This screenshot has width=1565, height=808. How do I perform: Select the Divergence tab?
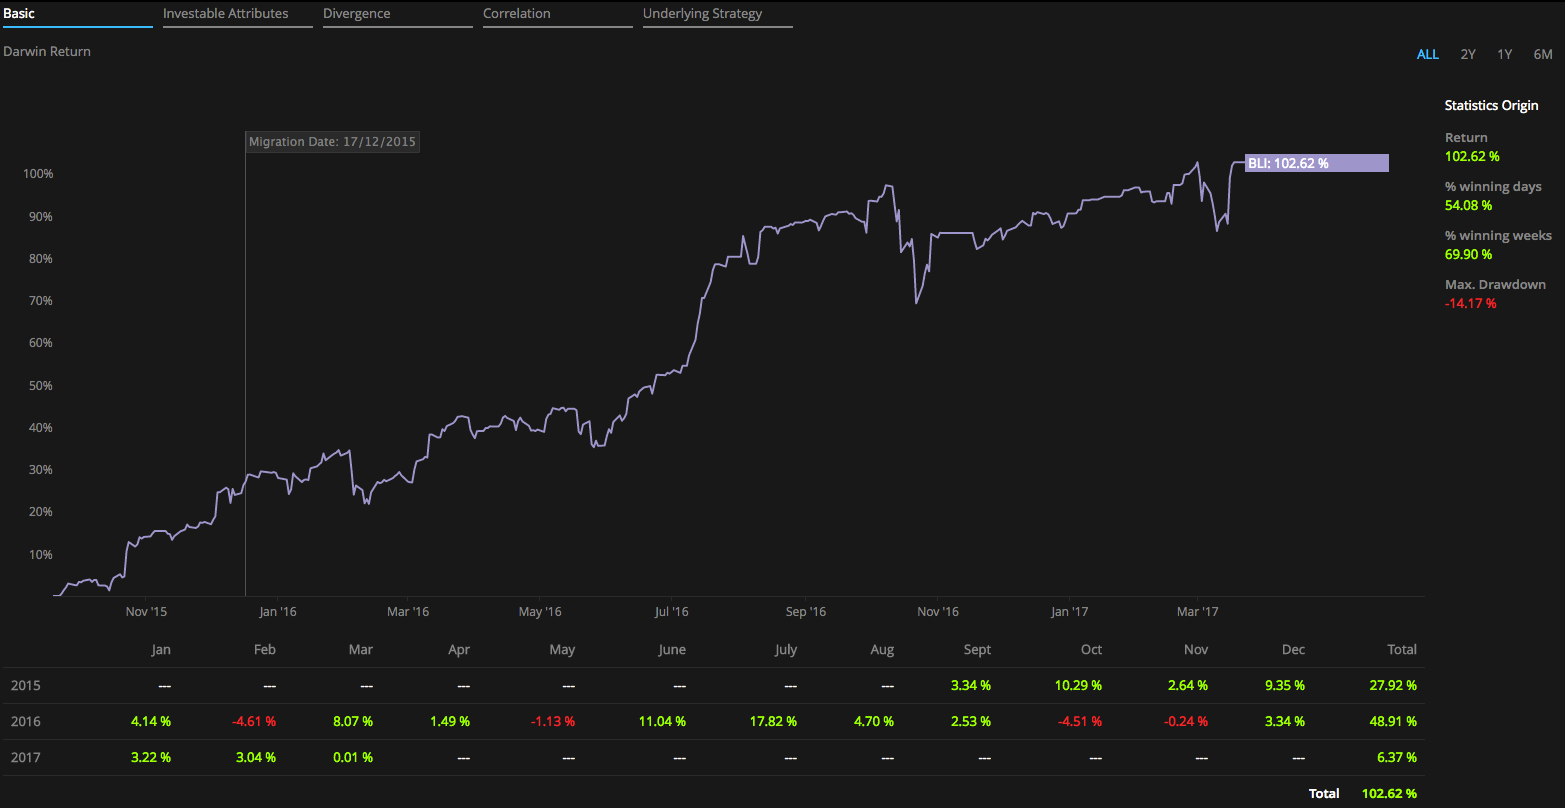[357, 14]
